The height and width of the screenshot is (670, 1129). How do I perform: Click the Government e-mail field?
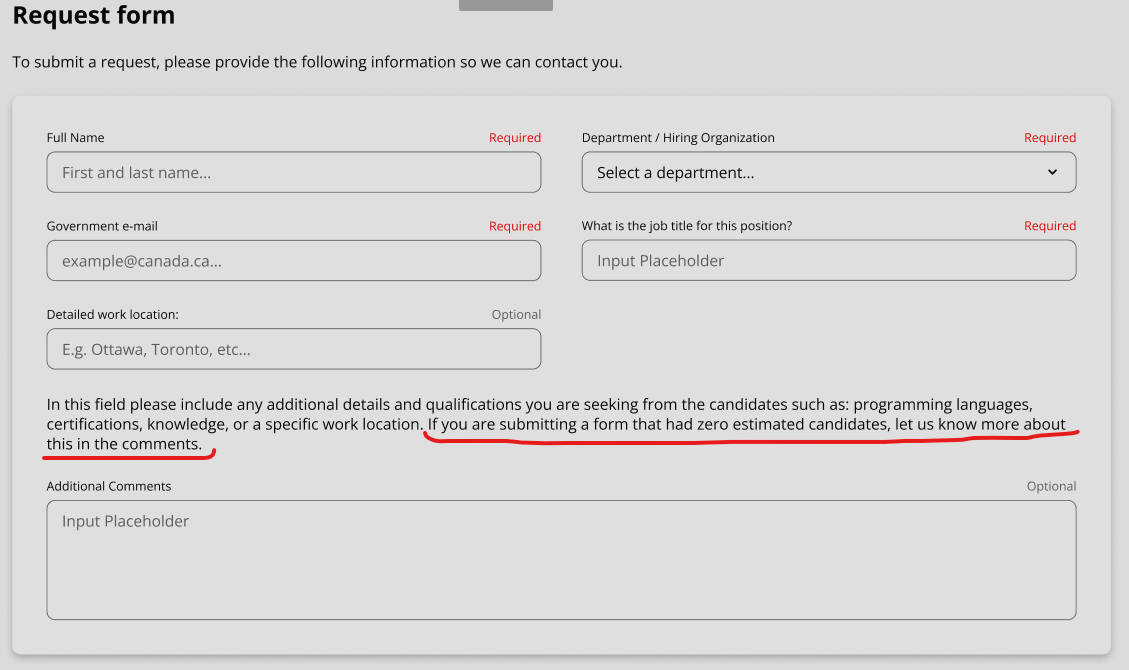point(293,260)
